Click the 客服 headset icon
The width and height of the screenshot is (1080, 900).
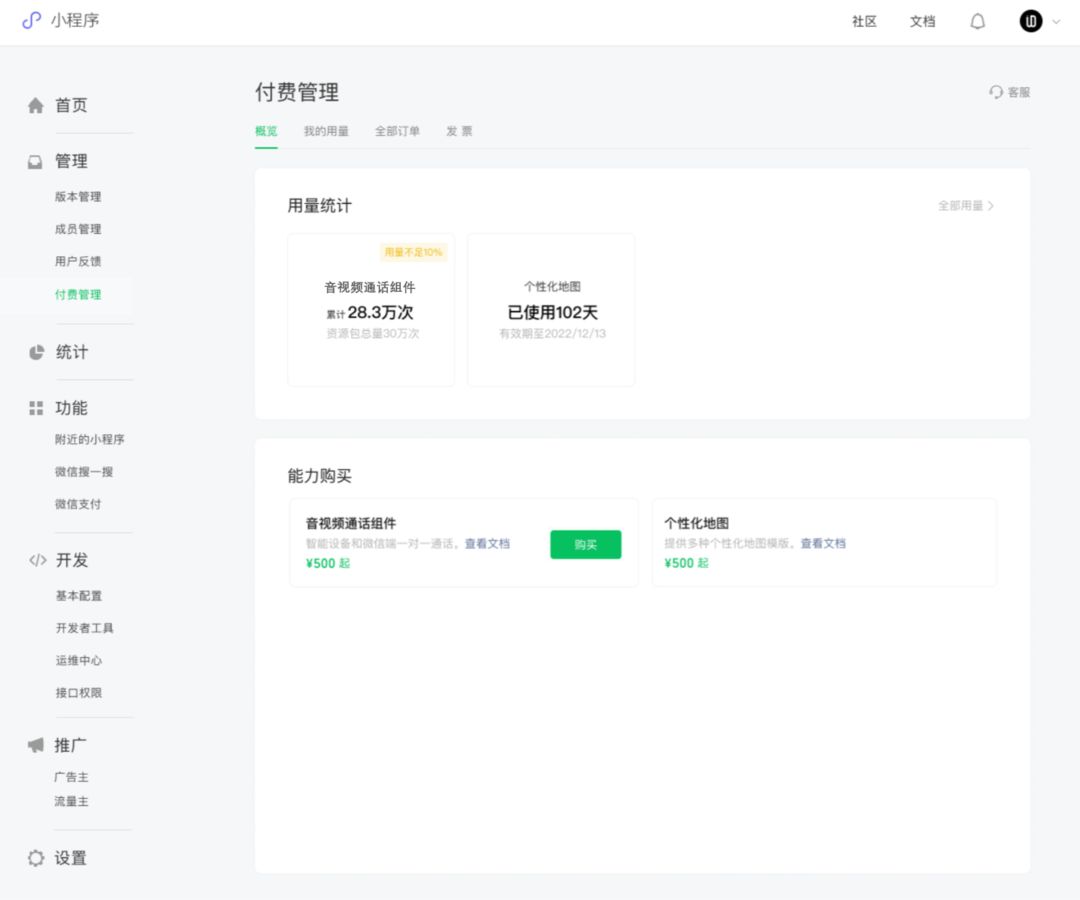[x=994, y=92]
